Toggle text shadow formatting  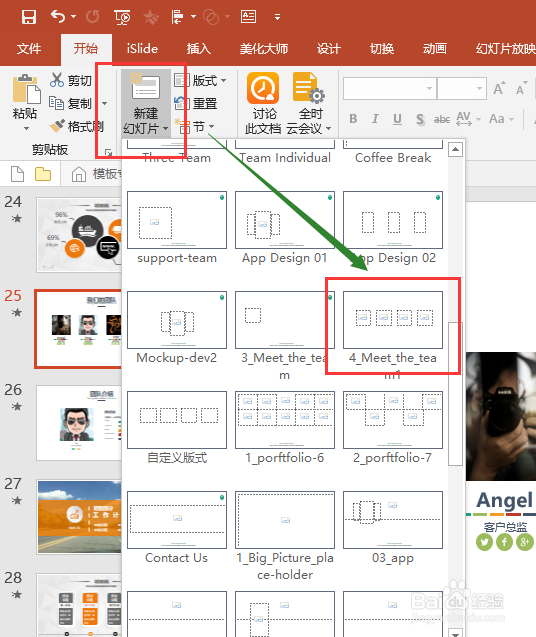click(420, 119)
